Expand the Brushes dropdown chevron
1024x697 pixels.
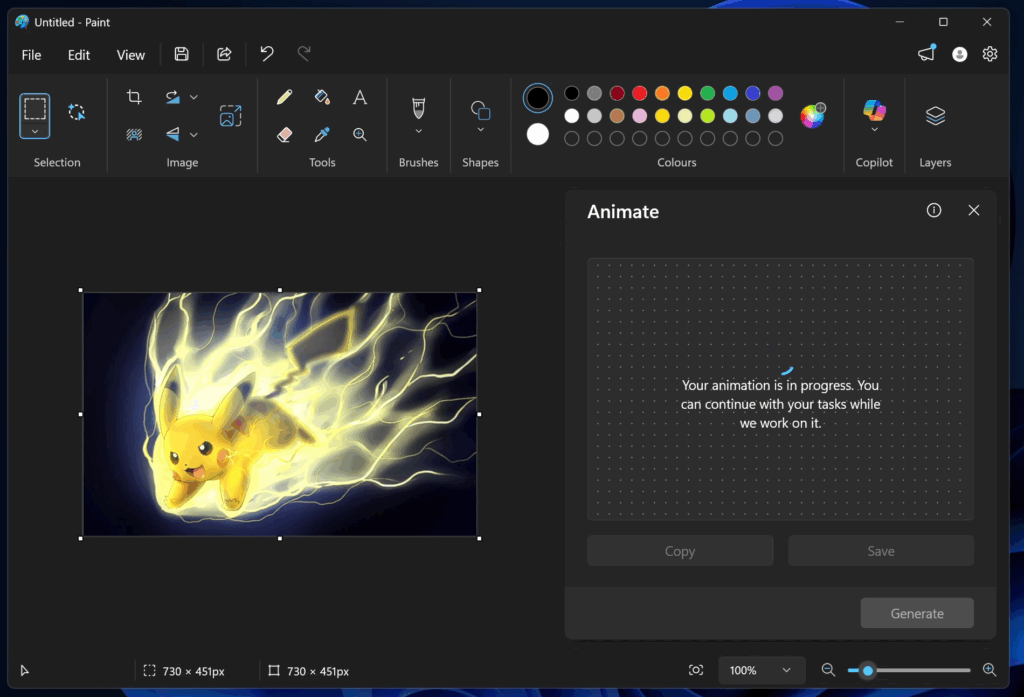(419, 131)
